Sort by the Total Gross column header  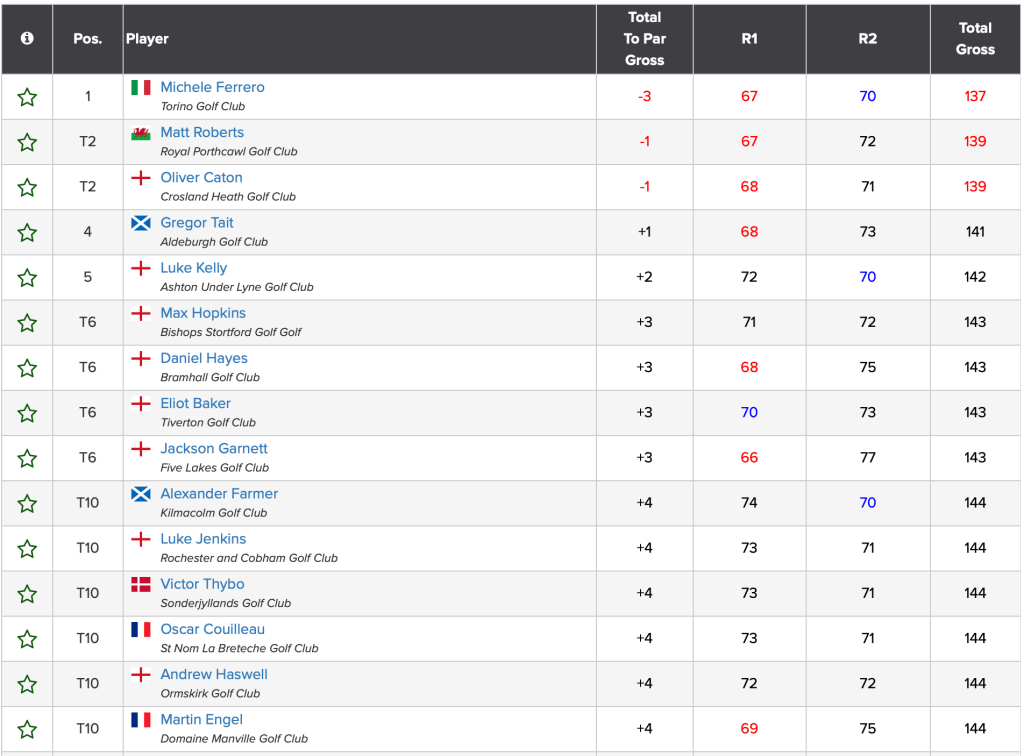pos(975,39)
